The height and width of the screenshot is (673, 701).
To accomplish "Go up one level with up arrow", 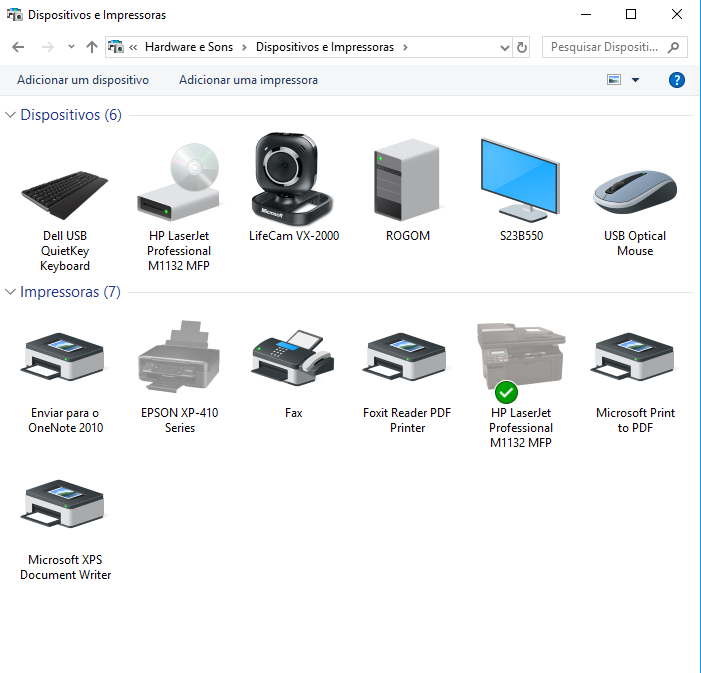I will click(x=92, y=47).
